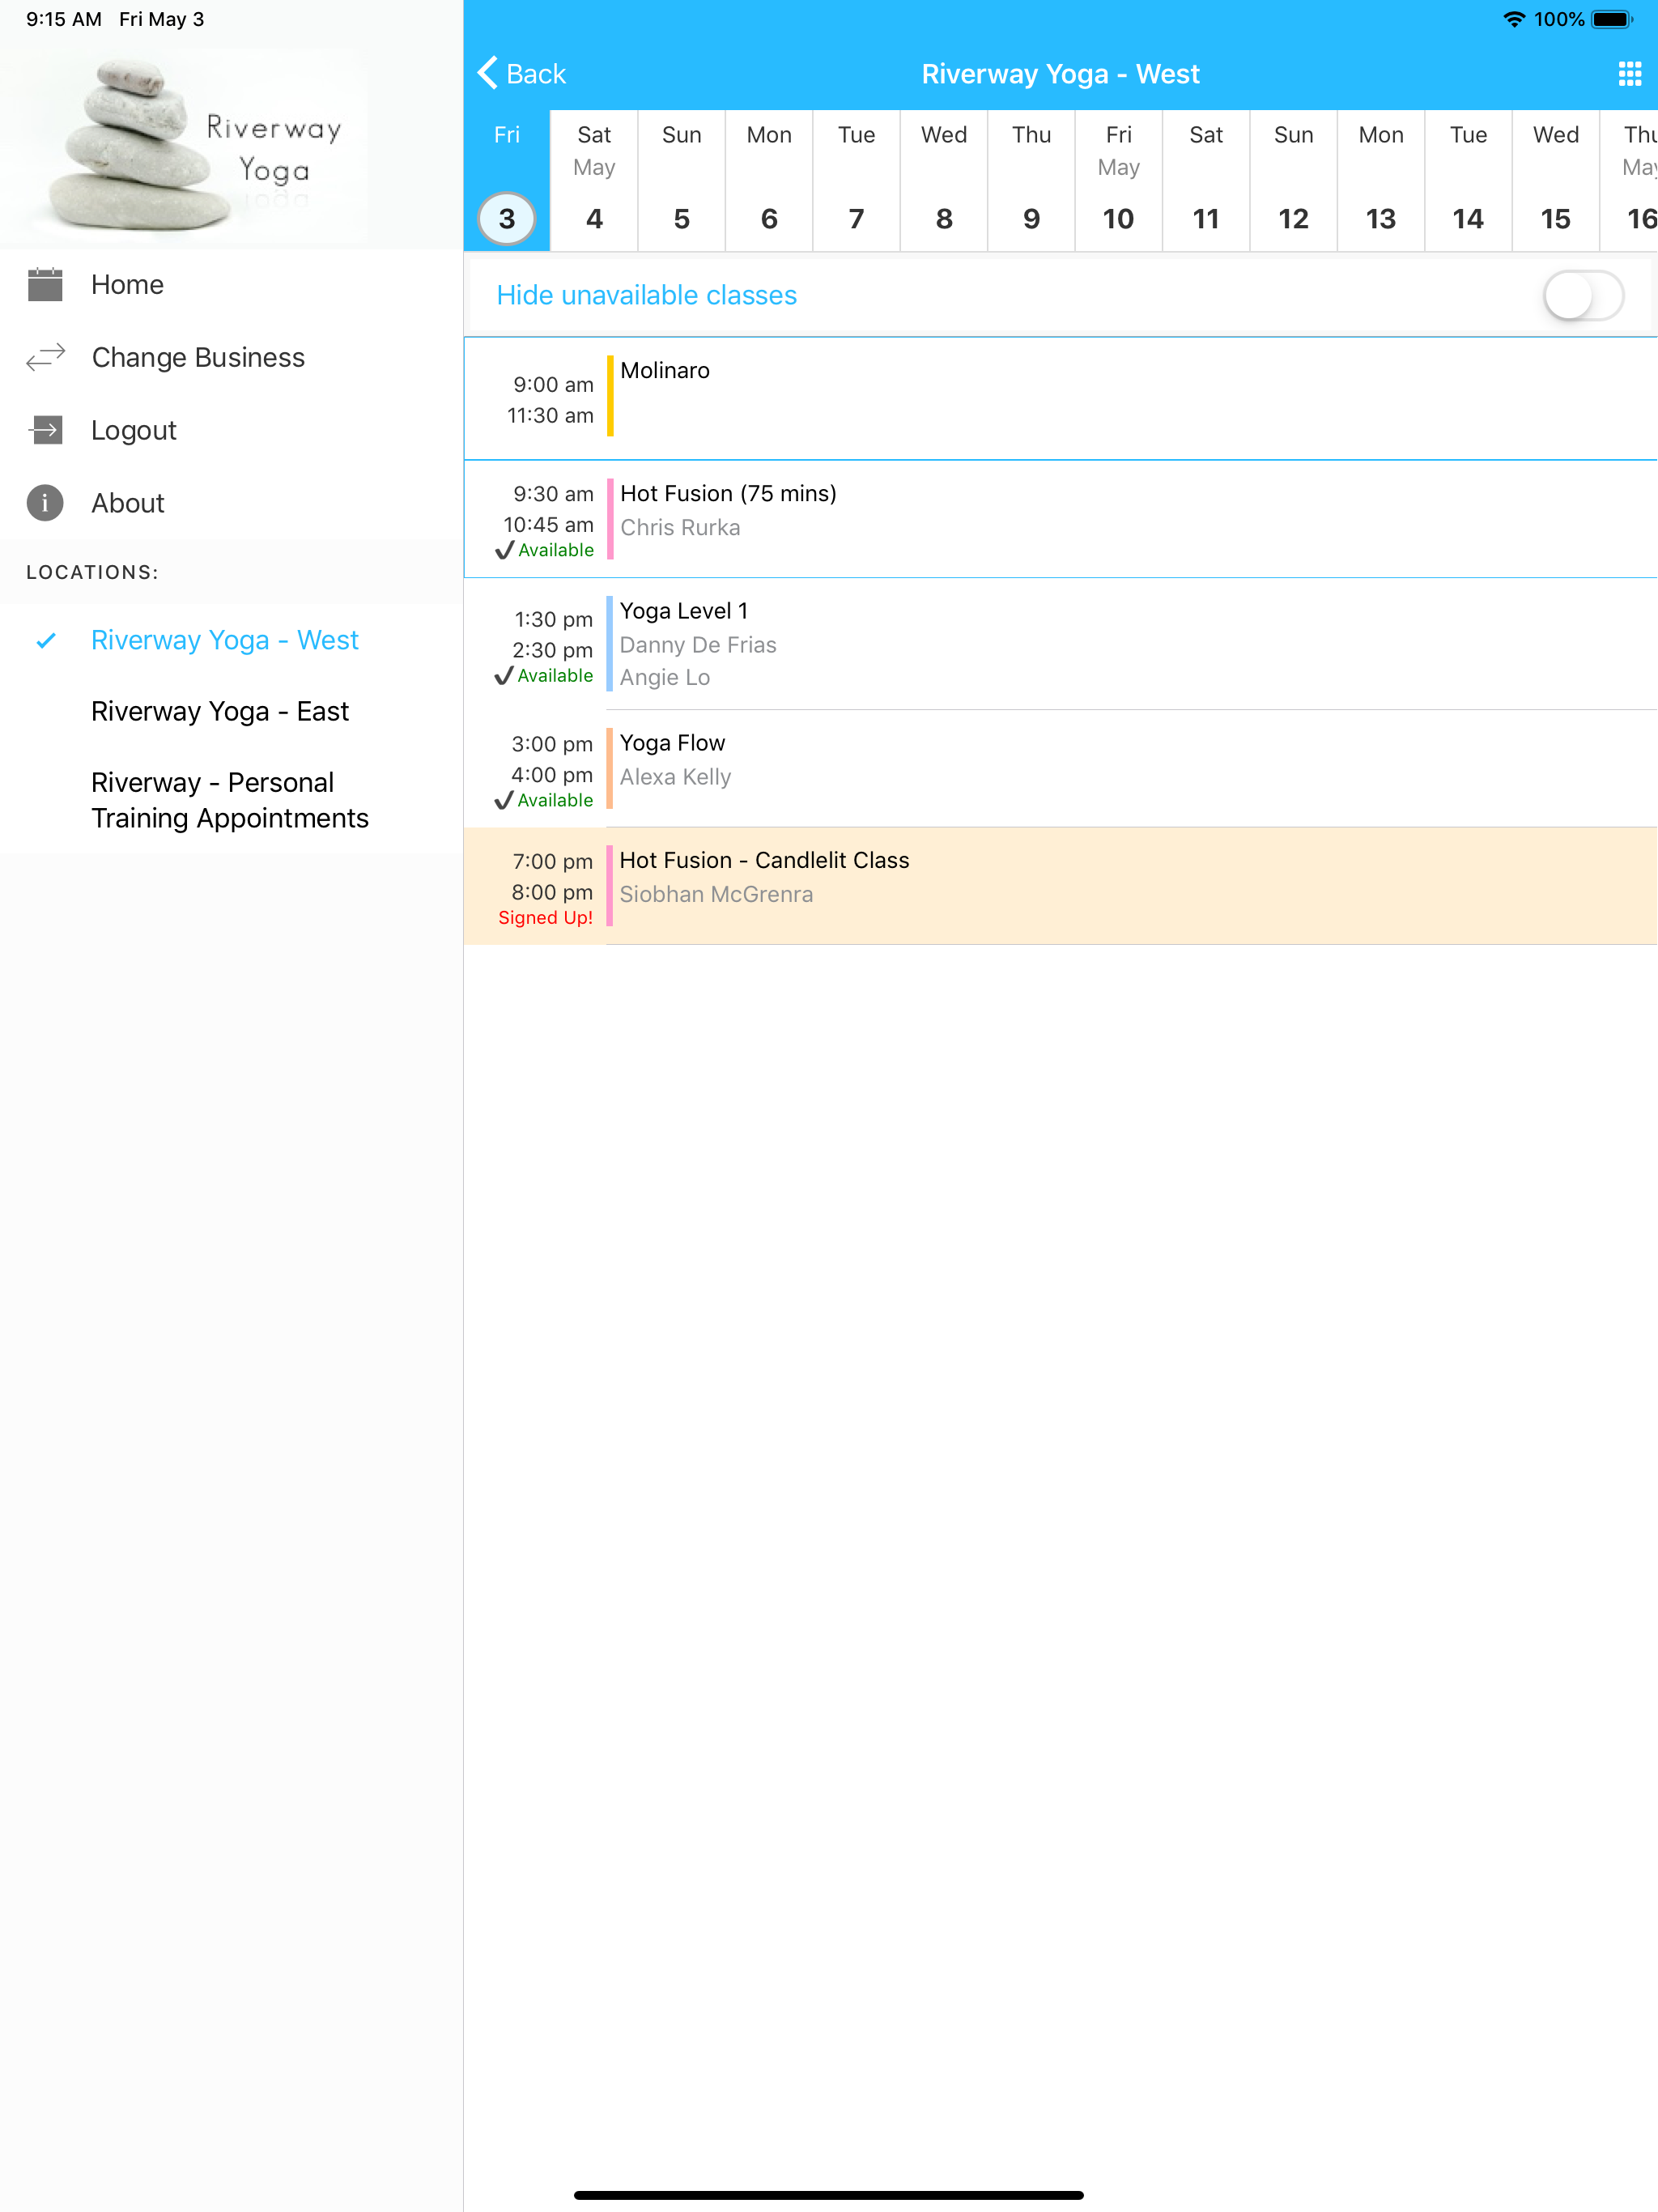
Task: Click instructor name Chris Rurka
Action: pos(680,527)
